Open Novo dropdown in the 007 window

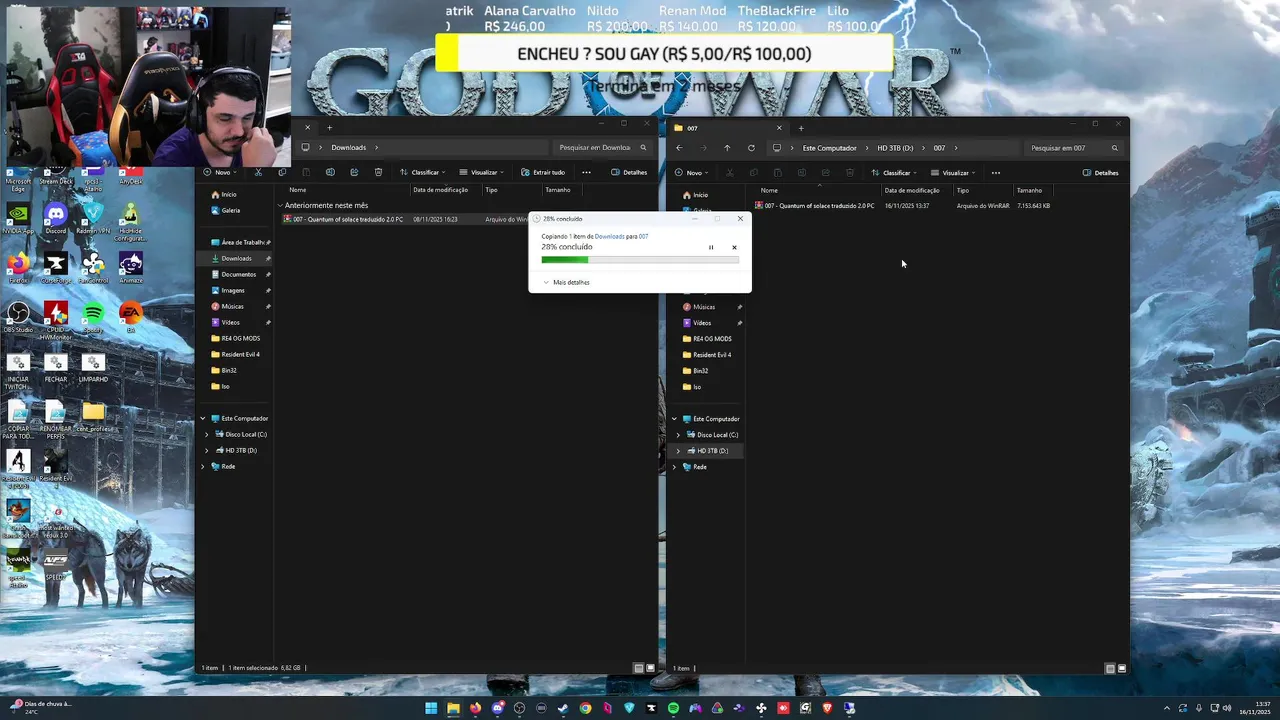[x=693, y=172]
